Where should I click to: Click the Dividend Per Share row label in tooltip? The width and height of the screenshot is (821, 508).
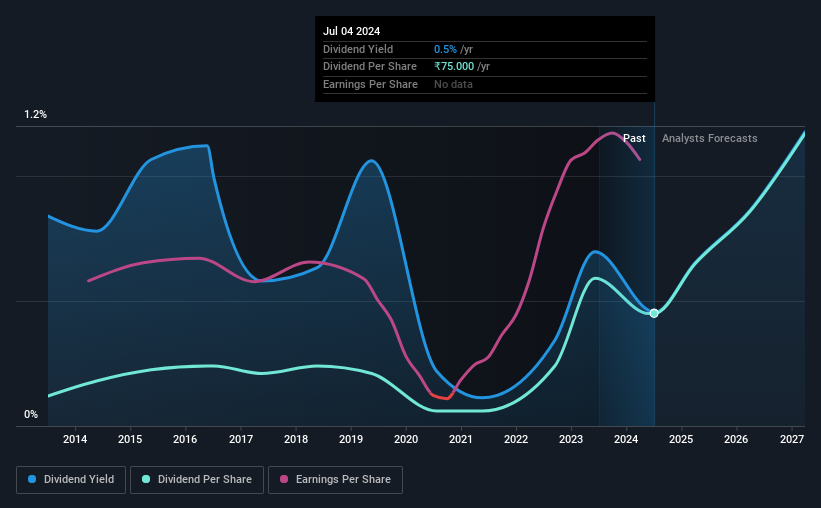(370, 67)
